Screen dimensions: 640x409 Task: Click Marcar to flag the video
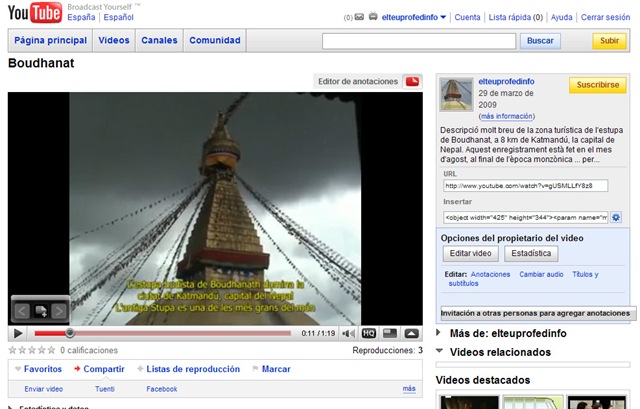(276, 369)
